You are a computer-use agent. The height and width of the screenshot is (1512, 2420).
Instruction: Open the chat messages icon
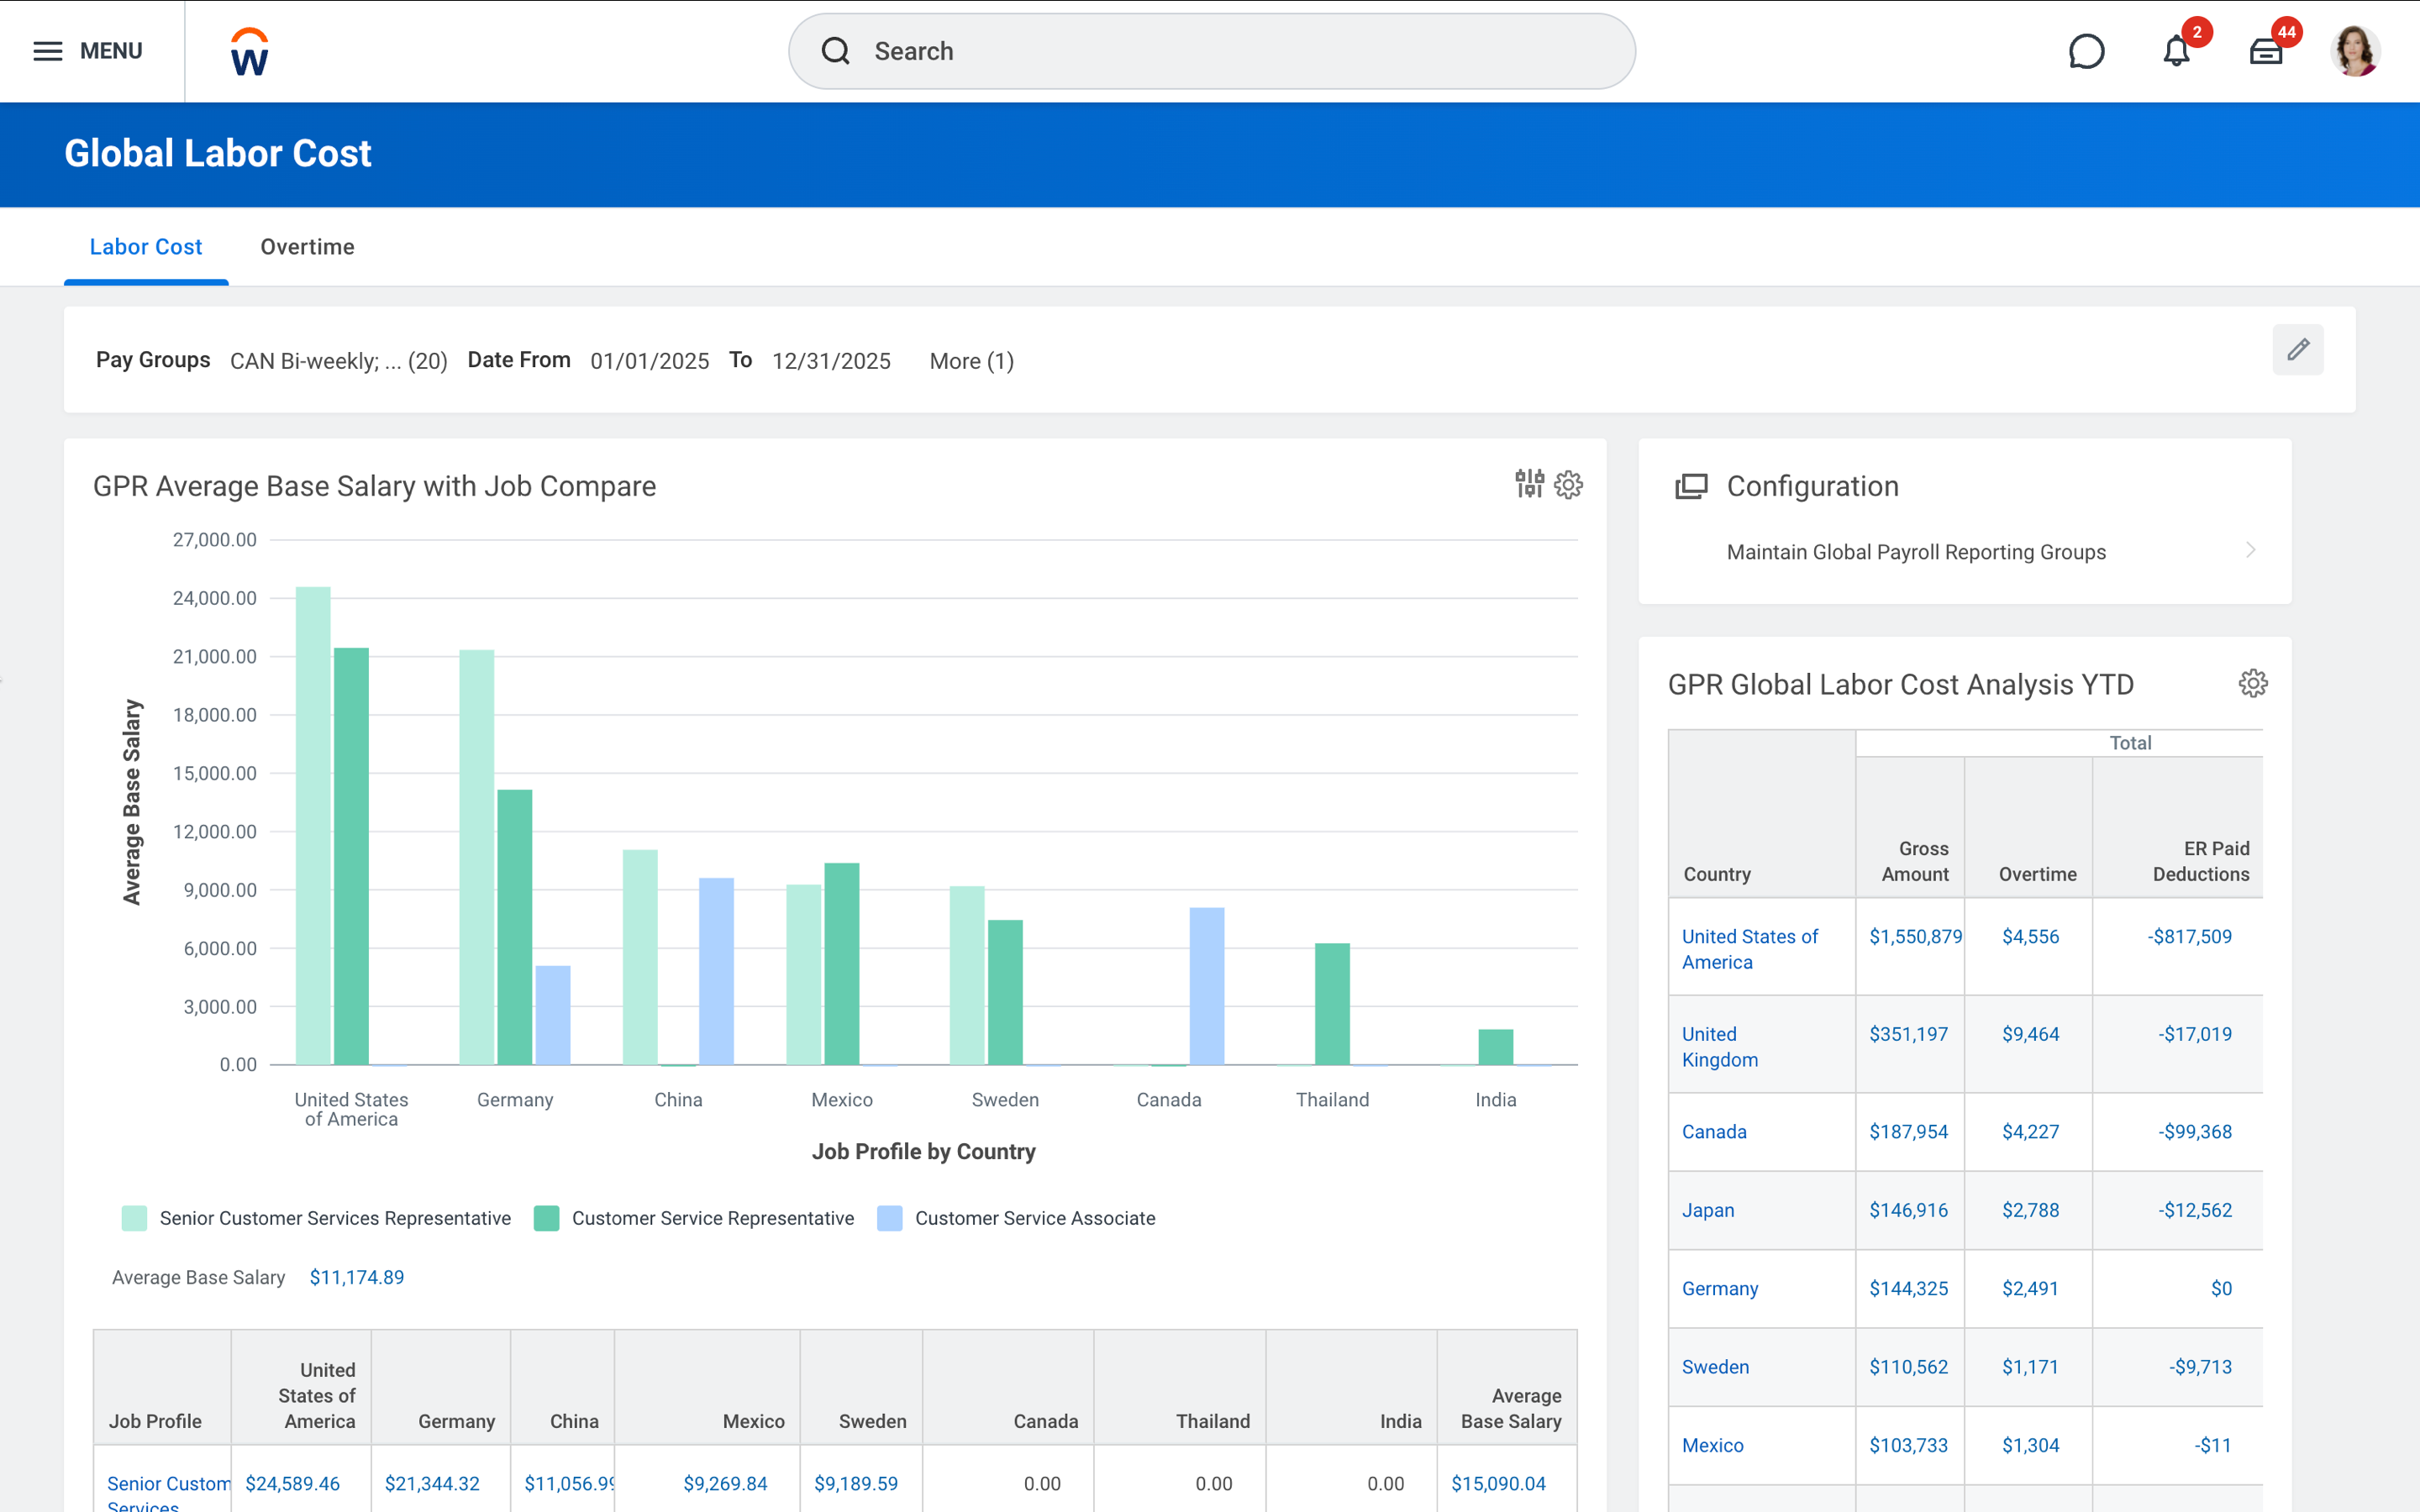(x=2088, y=50)
